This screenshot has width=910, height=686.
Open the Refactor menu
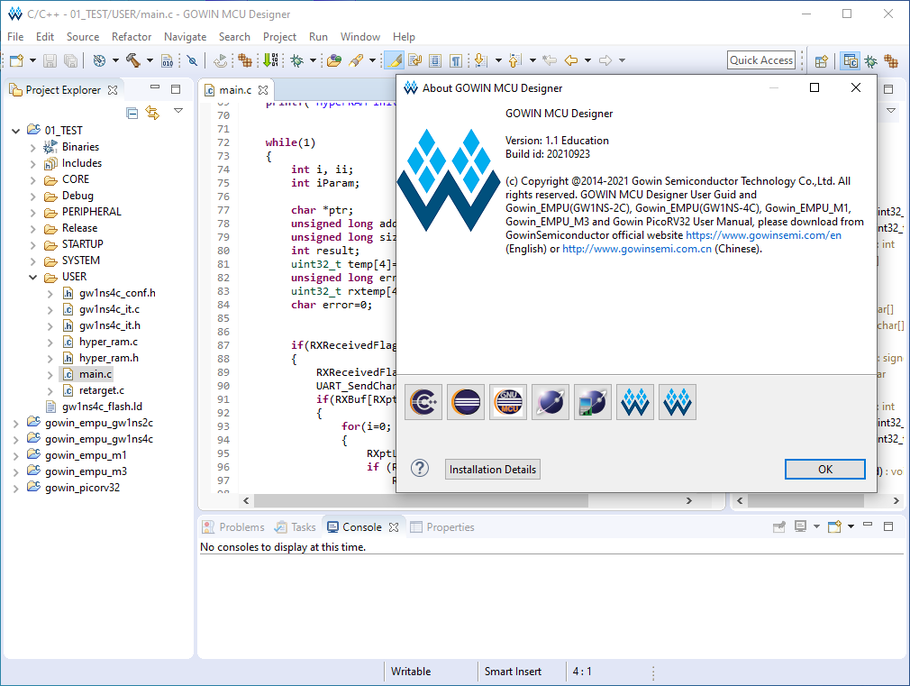point(132,37)
